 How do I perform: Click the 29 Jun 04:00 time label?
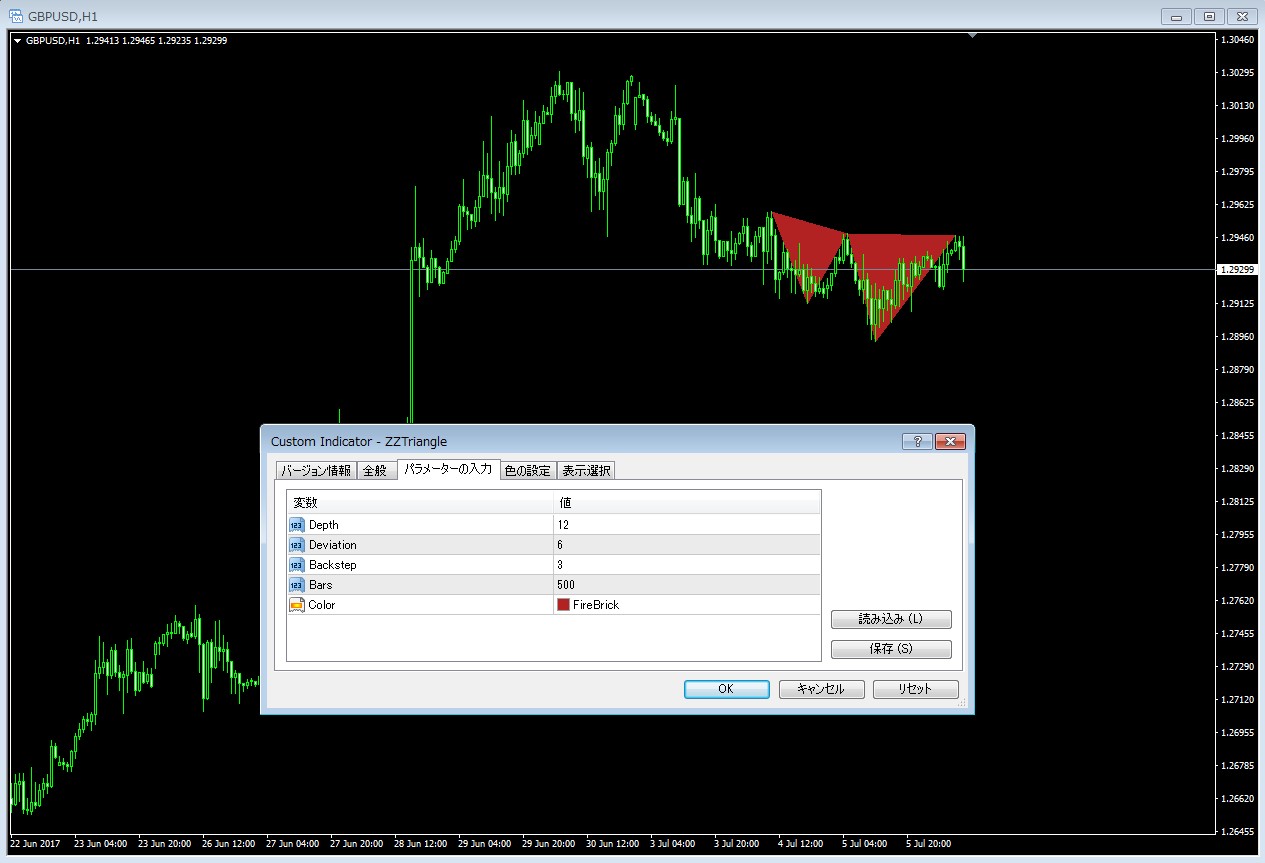coord(484,845)
